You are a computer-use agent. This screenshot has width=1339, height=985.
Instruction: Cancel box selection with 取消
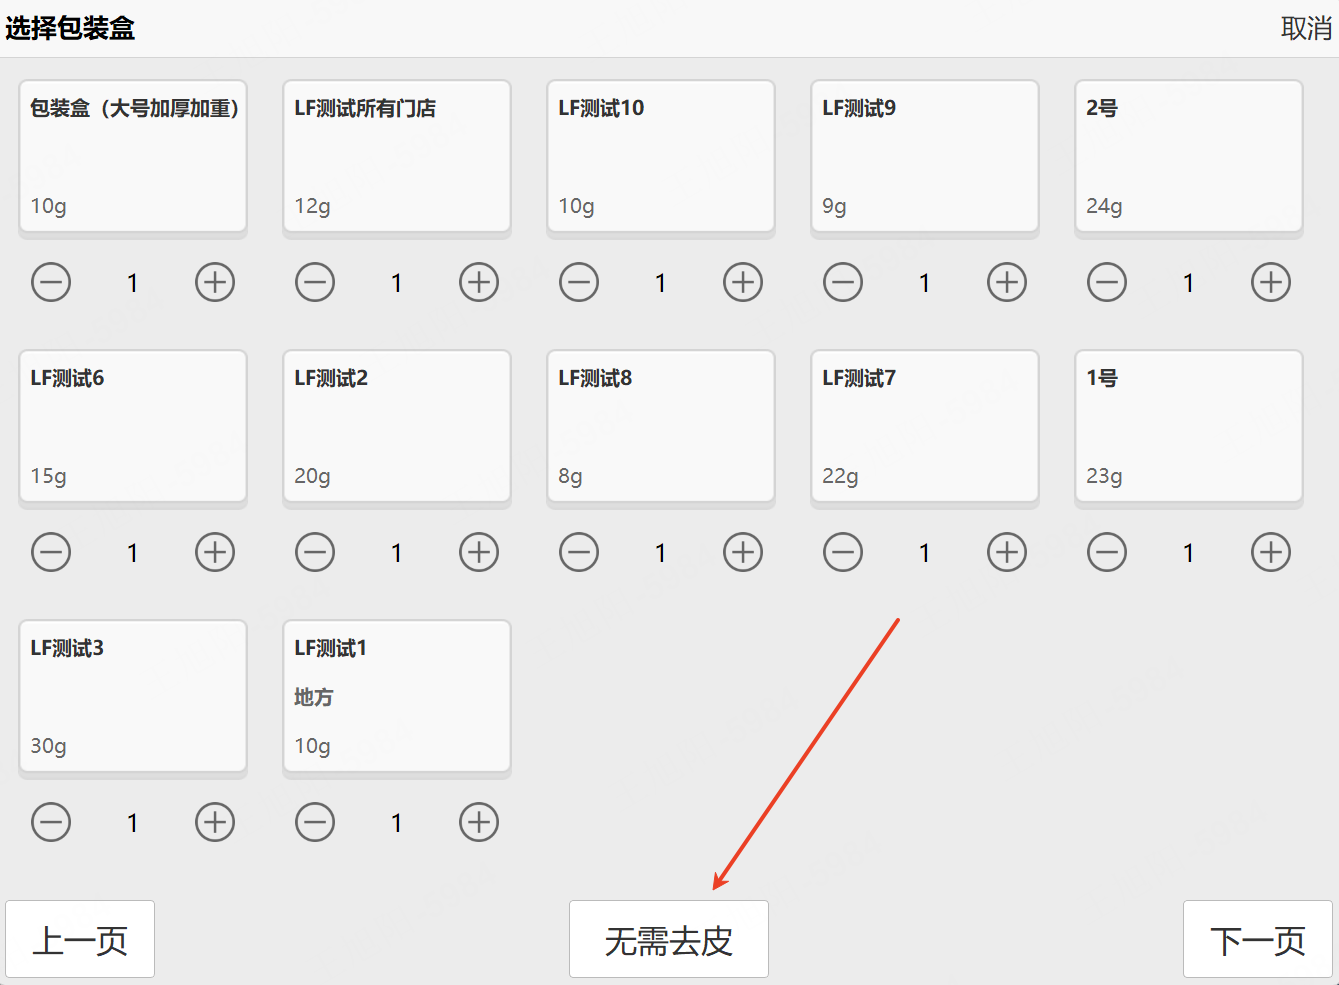[x=1306, y=28]
